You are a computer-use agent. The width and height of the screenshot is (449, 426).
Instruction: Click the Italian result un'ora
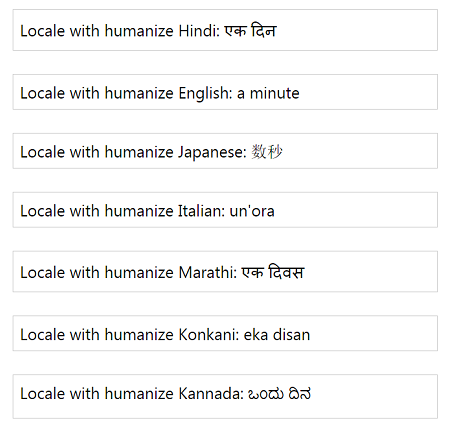(x=252, y=211)
